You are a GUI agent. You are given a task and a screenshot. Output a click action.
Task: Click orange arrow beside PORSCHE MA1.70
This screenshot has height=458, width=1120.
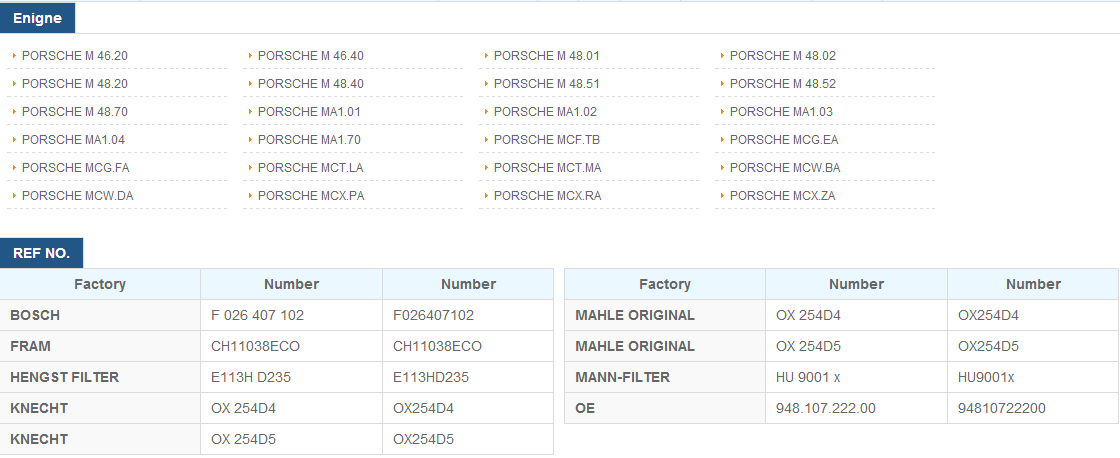pos(251,139)
